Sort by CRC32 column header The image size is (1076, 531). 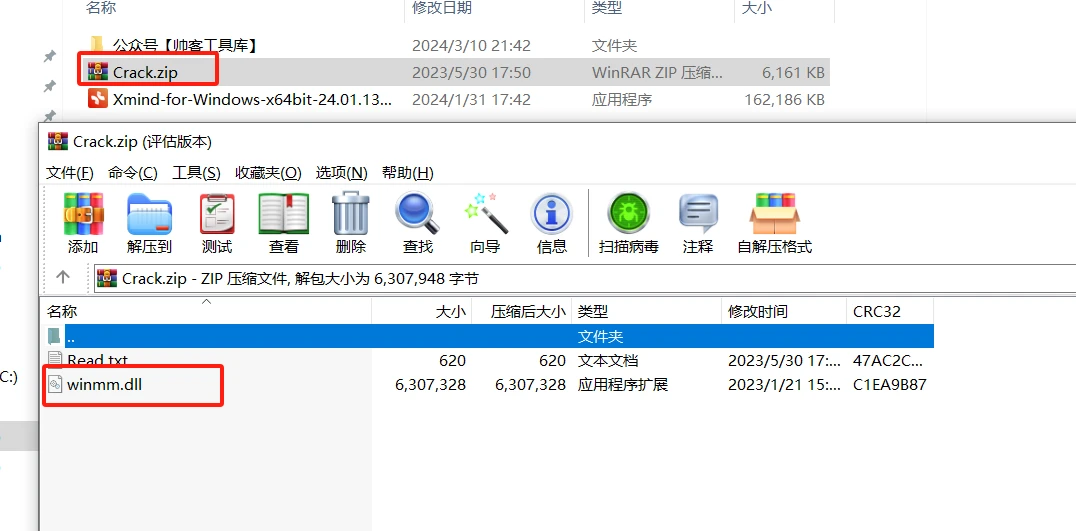pos(890,311)
